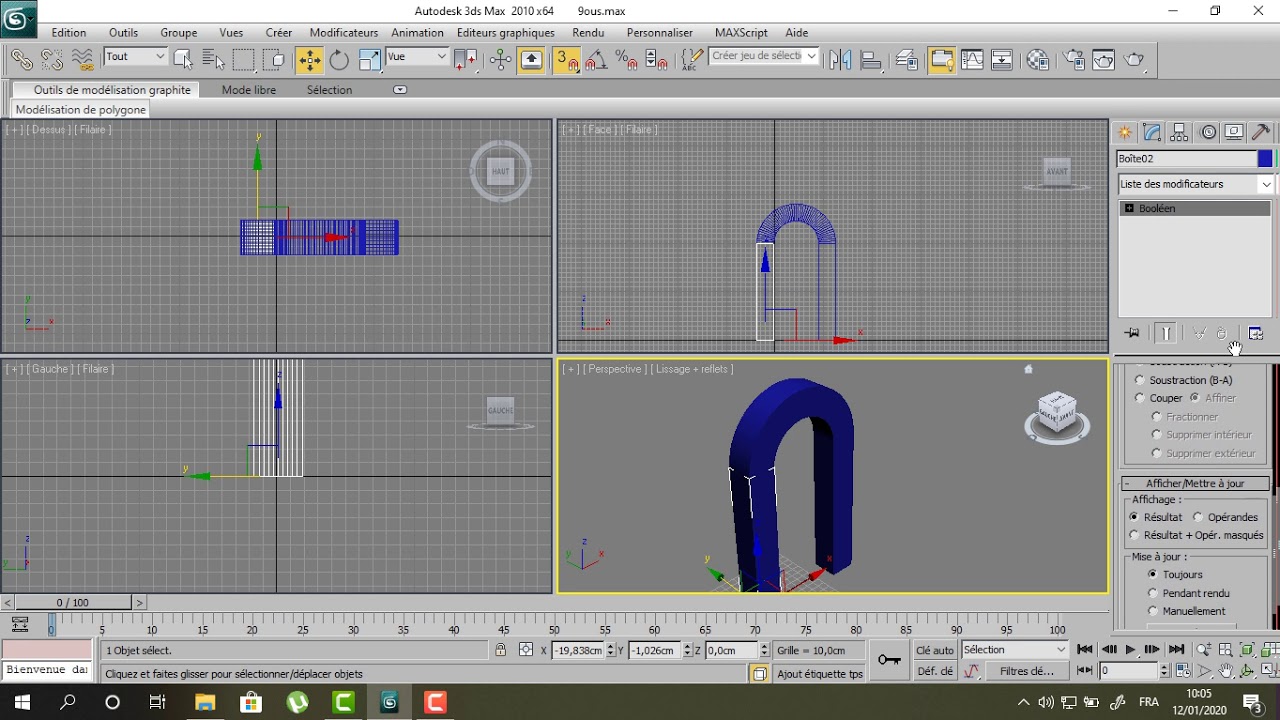The width and height of the screenshot is (1280, 720).
Task: Open Liste des modificateurs dropdown
Action: tap(1196, 184)
